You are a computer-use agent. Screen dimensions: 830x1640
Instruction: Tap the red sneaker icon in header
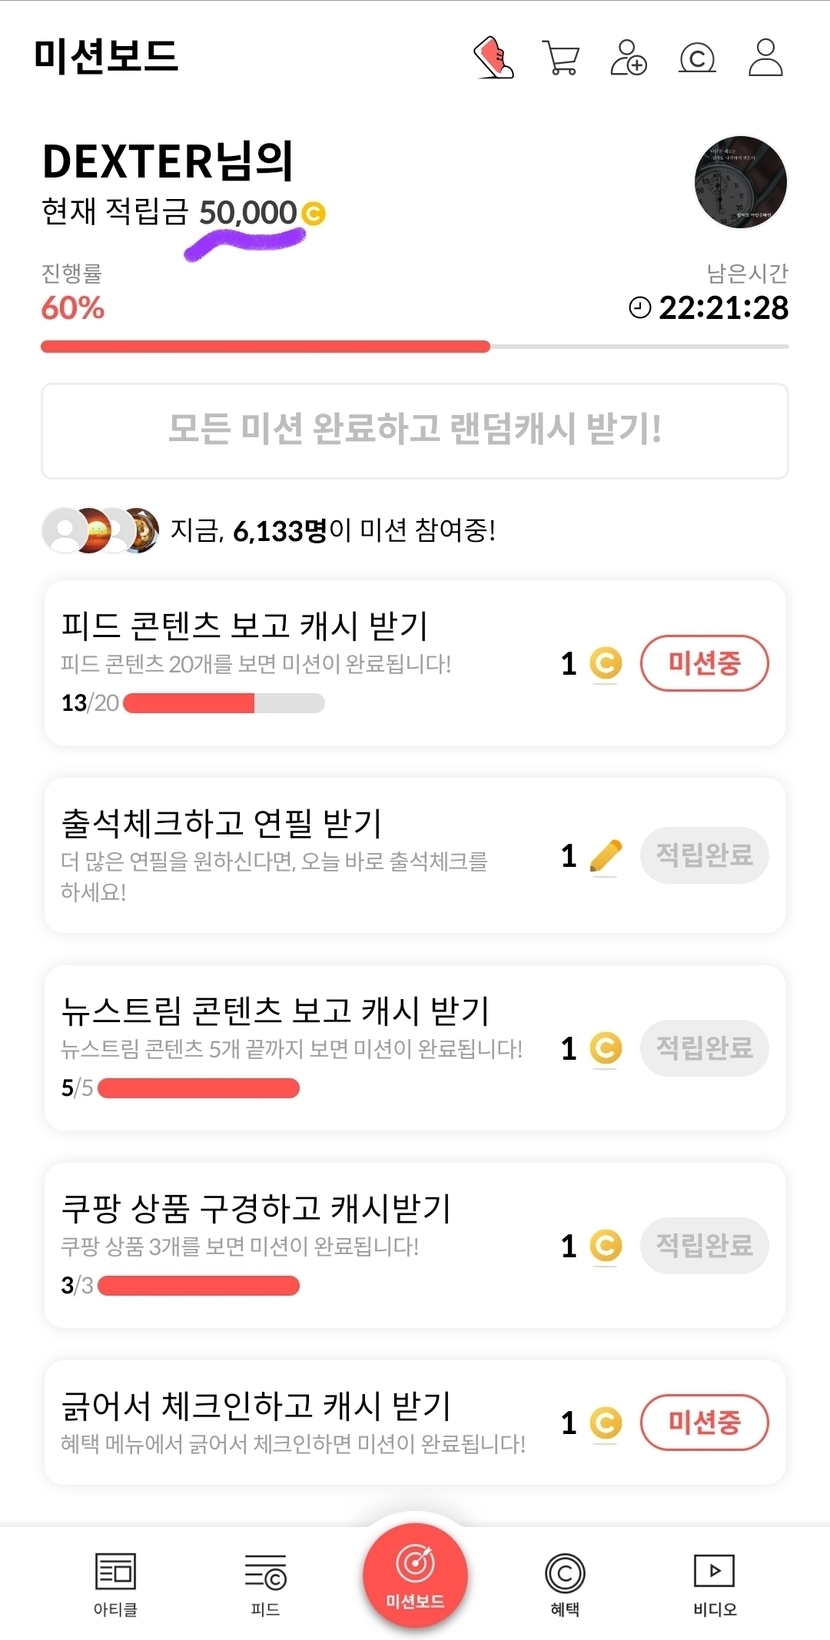(x=493, y=58)
